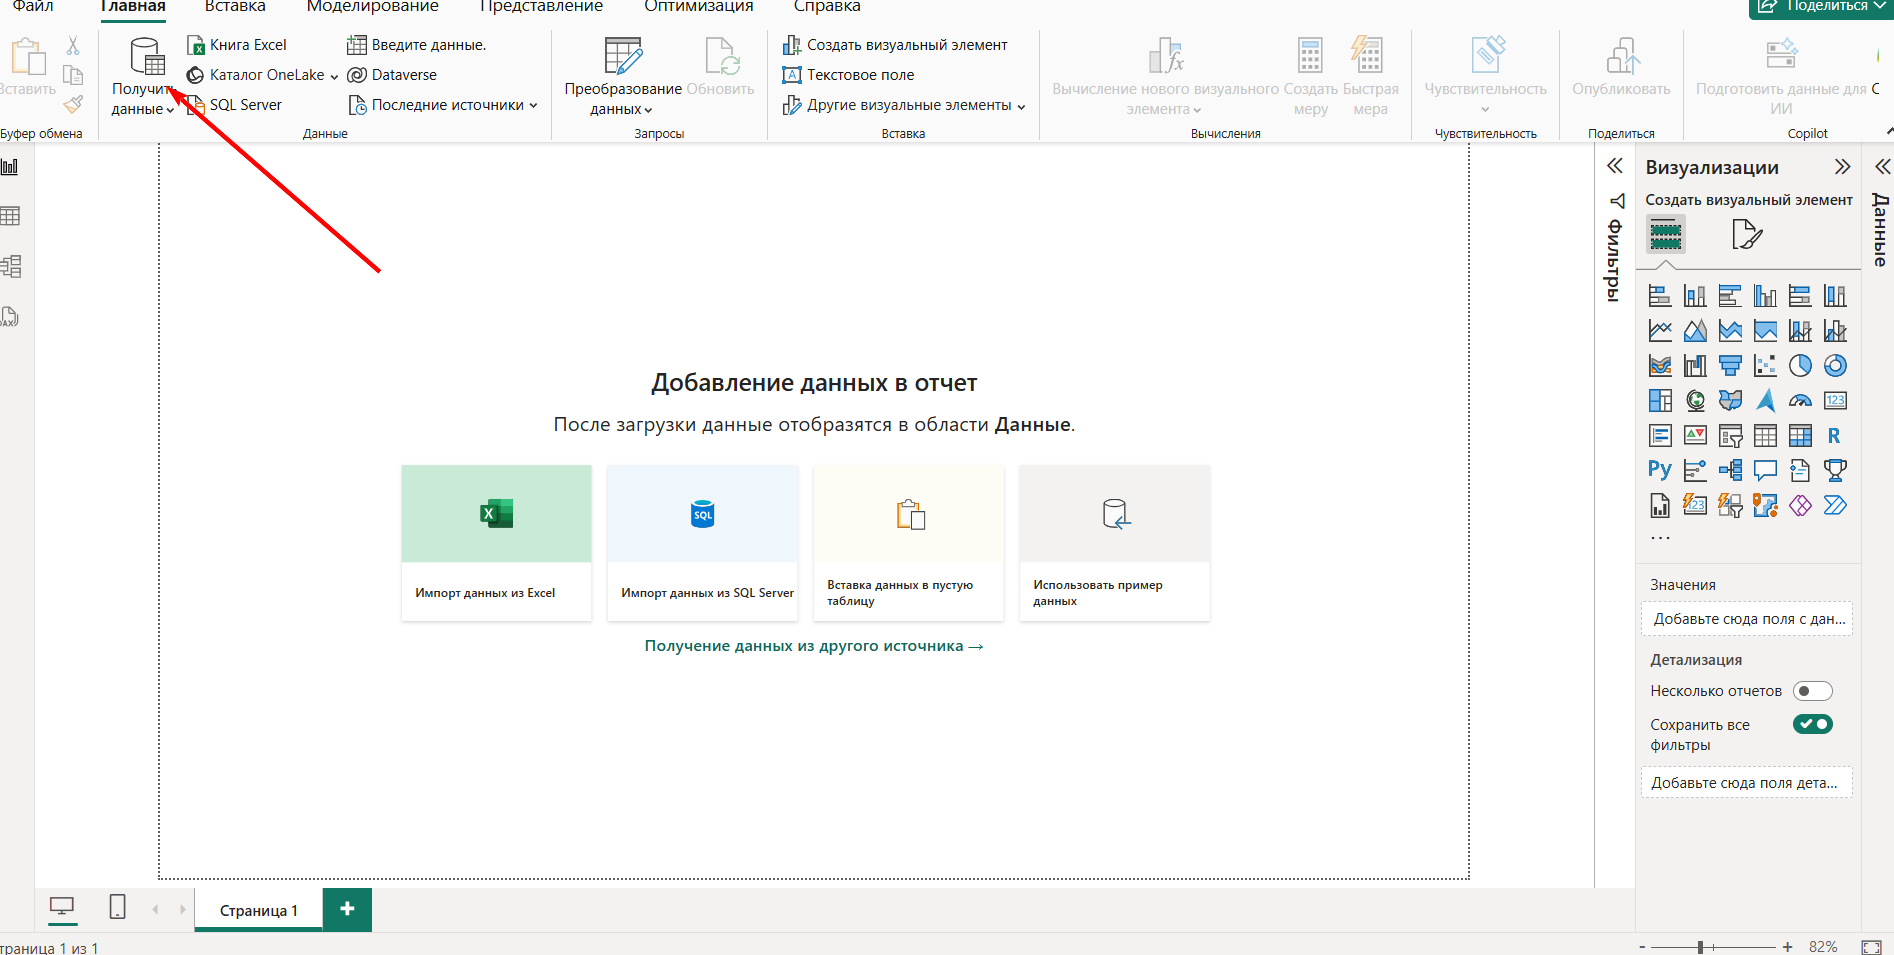This screenshot has height=955, width=1894.
Task: Open model view in left sidebar
Action: 11,266
